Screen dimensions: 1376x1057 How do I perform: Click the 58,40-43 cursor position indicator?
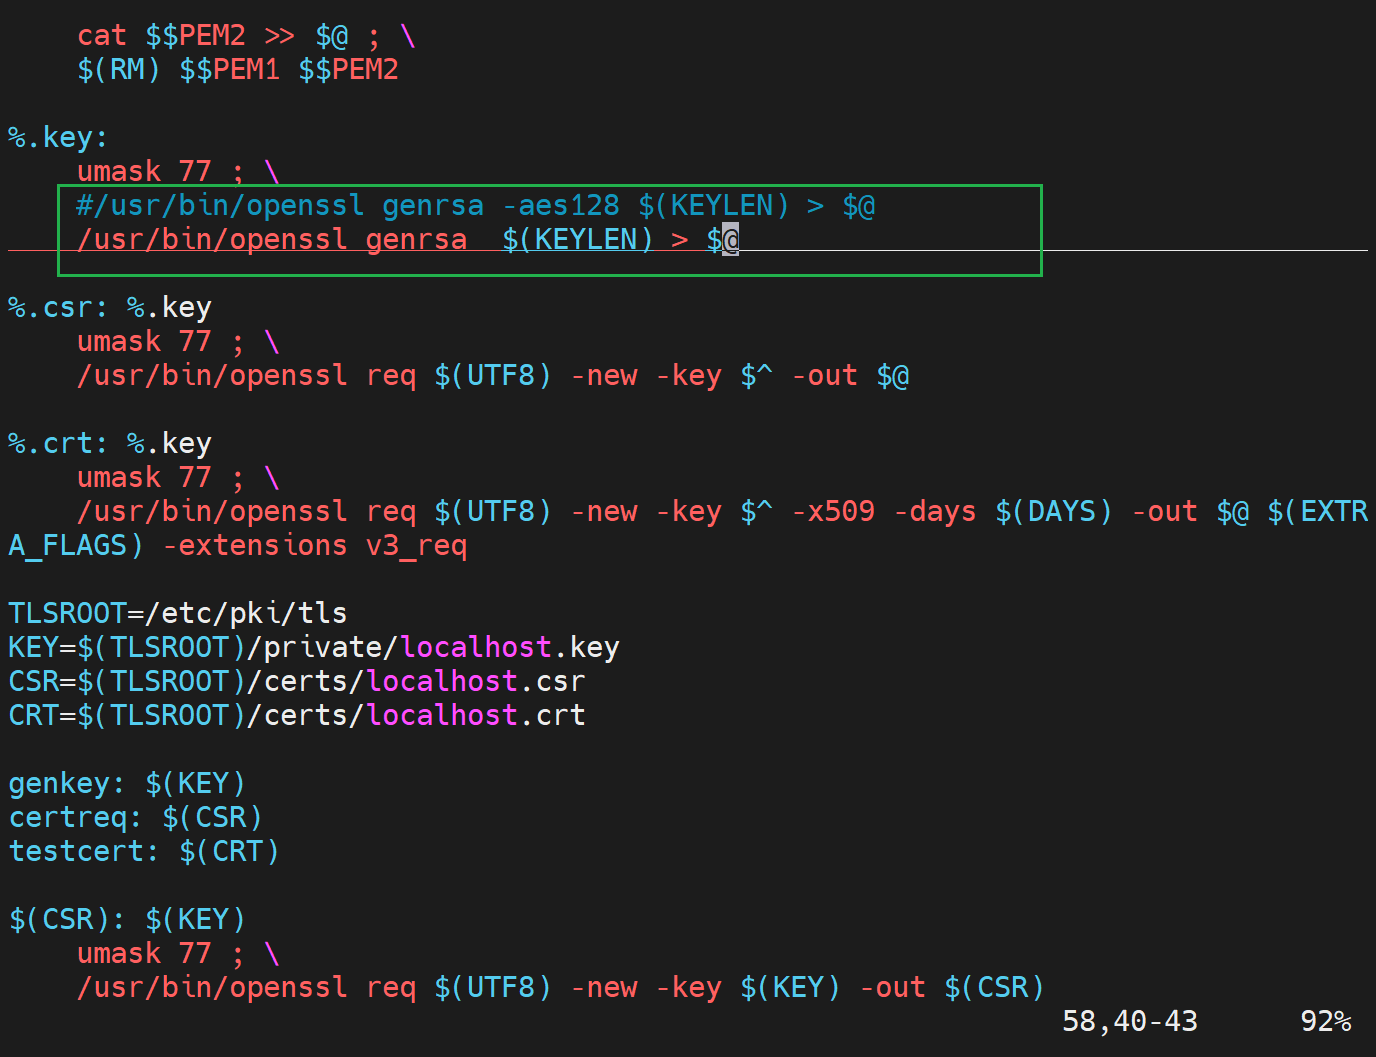1129,1021
